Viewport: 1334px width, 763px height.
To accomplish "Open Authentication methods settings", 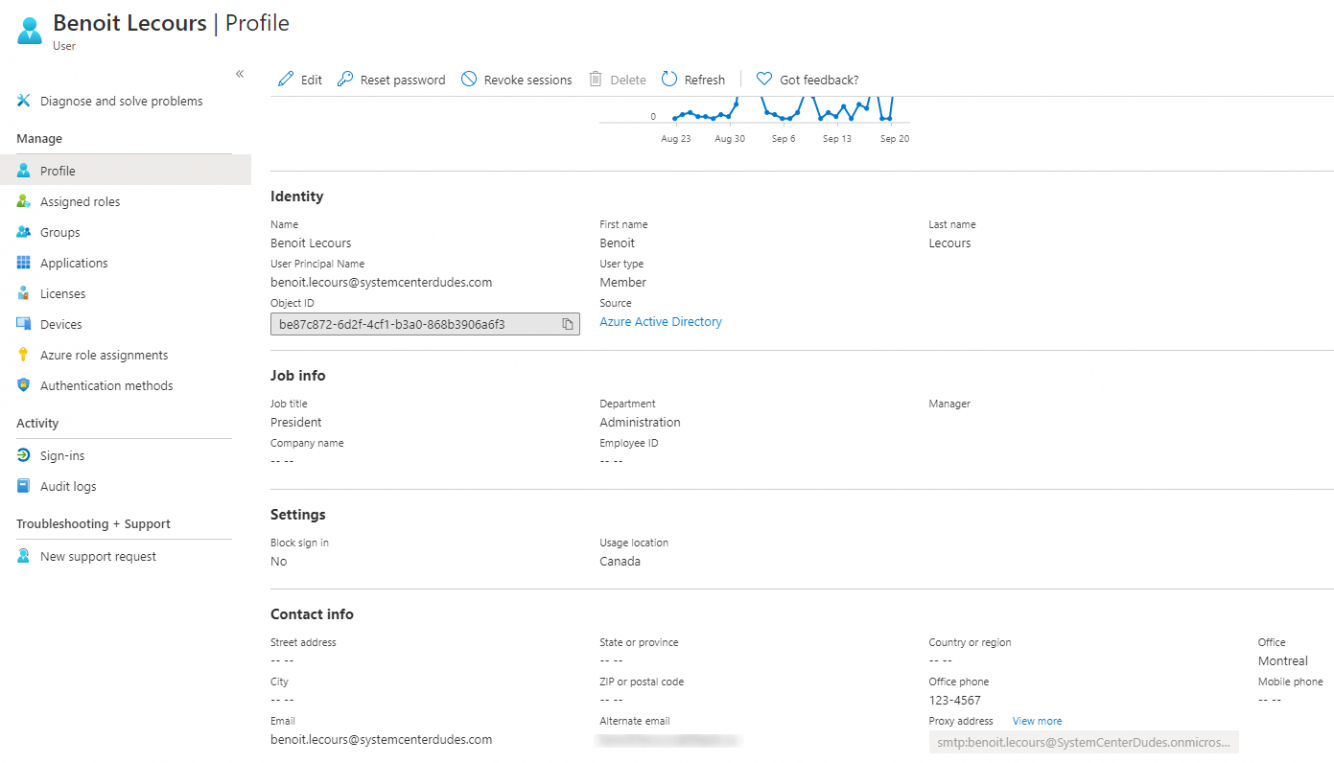I will (x=105, y=385).
